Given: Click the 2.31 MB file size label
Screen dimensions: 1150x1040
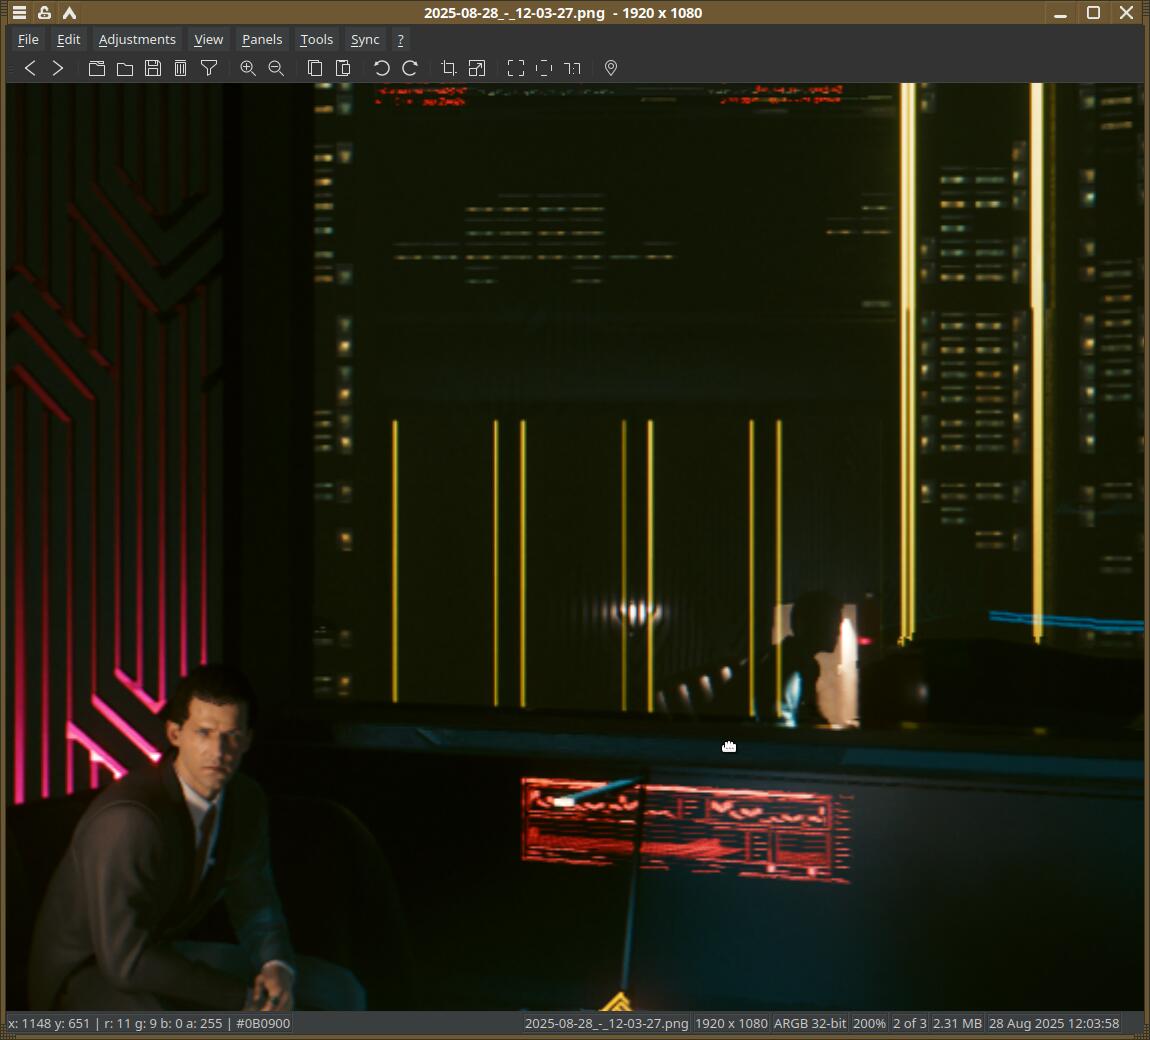Looking at the screenshot, I should point(957,1023).
